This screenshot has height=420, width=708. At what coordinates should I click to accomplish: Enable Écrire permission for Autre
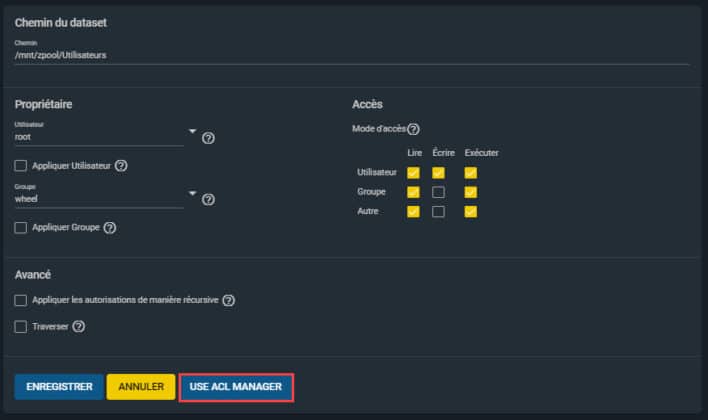pos(438,211)
